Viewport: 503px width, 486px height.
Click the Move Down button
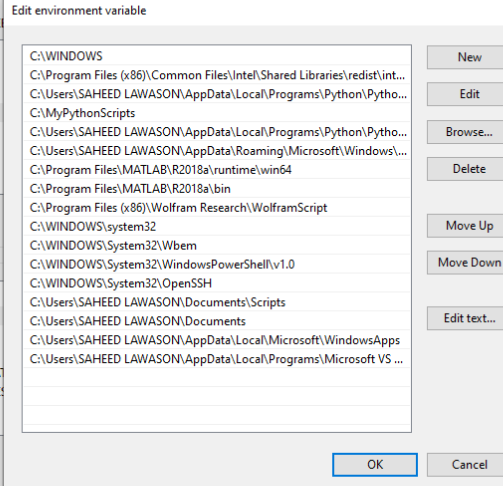pyautogui.click(x=465, y=263)
